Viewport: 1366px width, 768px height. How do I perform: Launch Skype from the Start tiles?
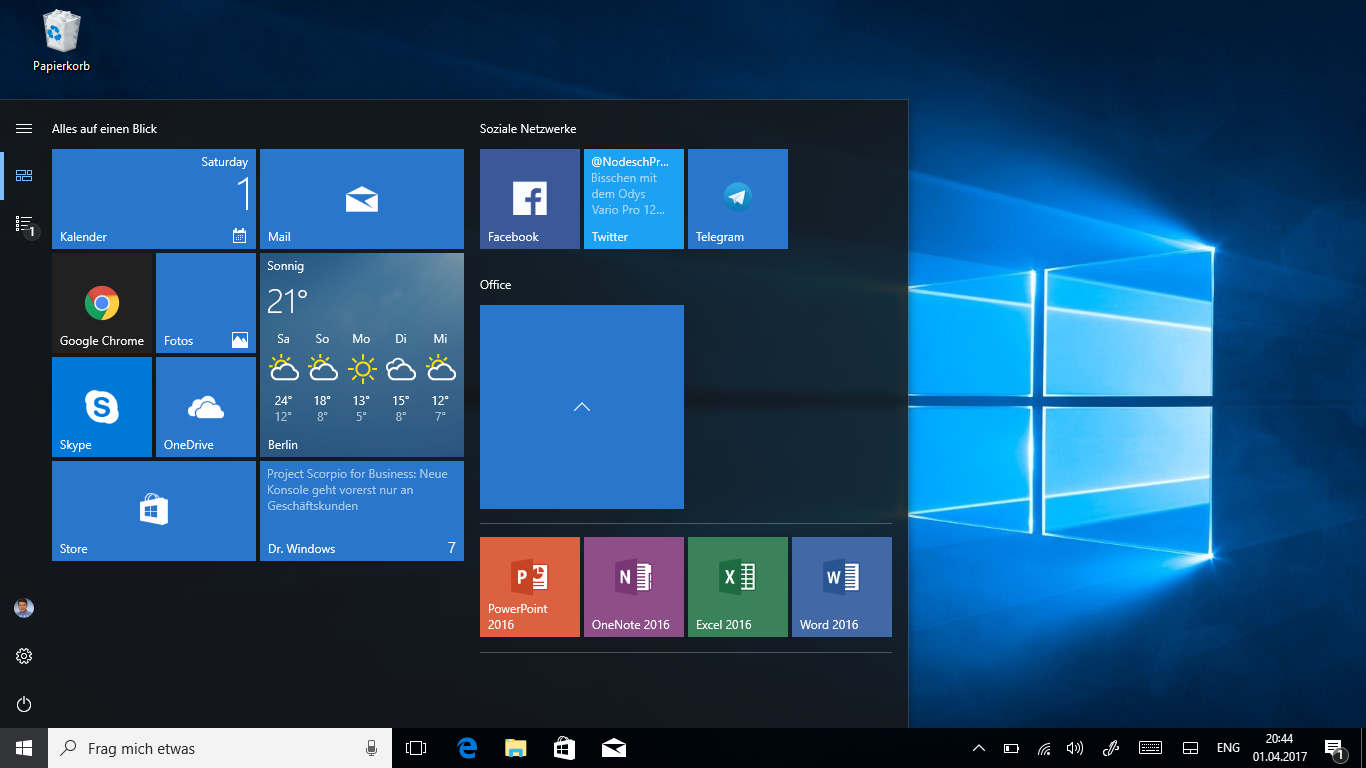point(102,407)
